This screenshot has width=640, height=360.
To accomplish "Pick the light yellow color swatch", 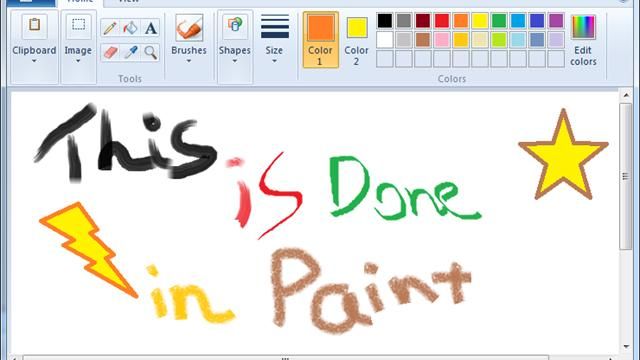I will click(x=480, y=40).
